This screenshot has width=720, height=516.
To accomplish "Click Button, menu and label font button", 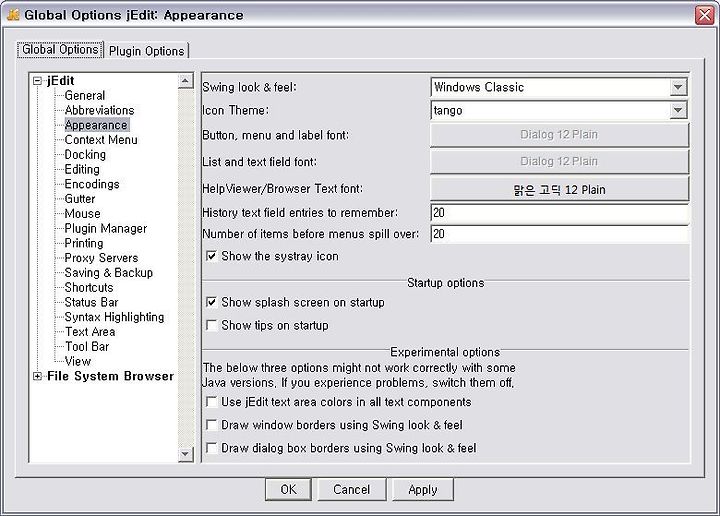I will (x=559, y=135).
